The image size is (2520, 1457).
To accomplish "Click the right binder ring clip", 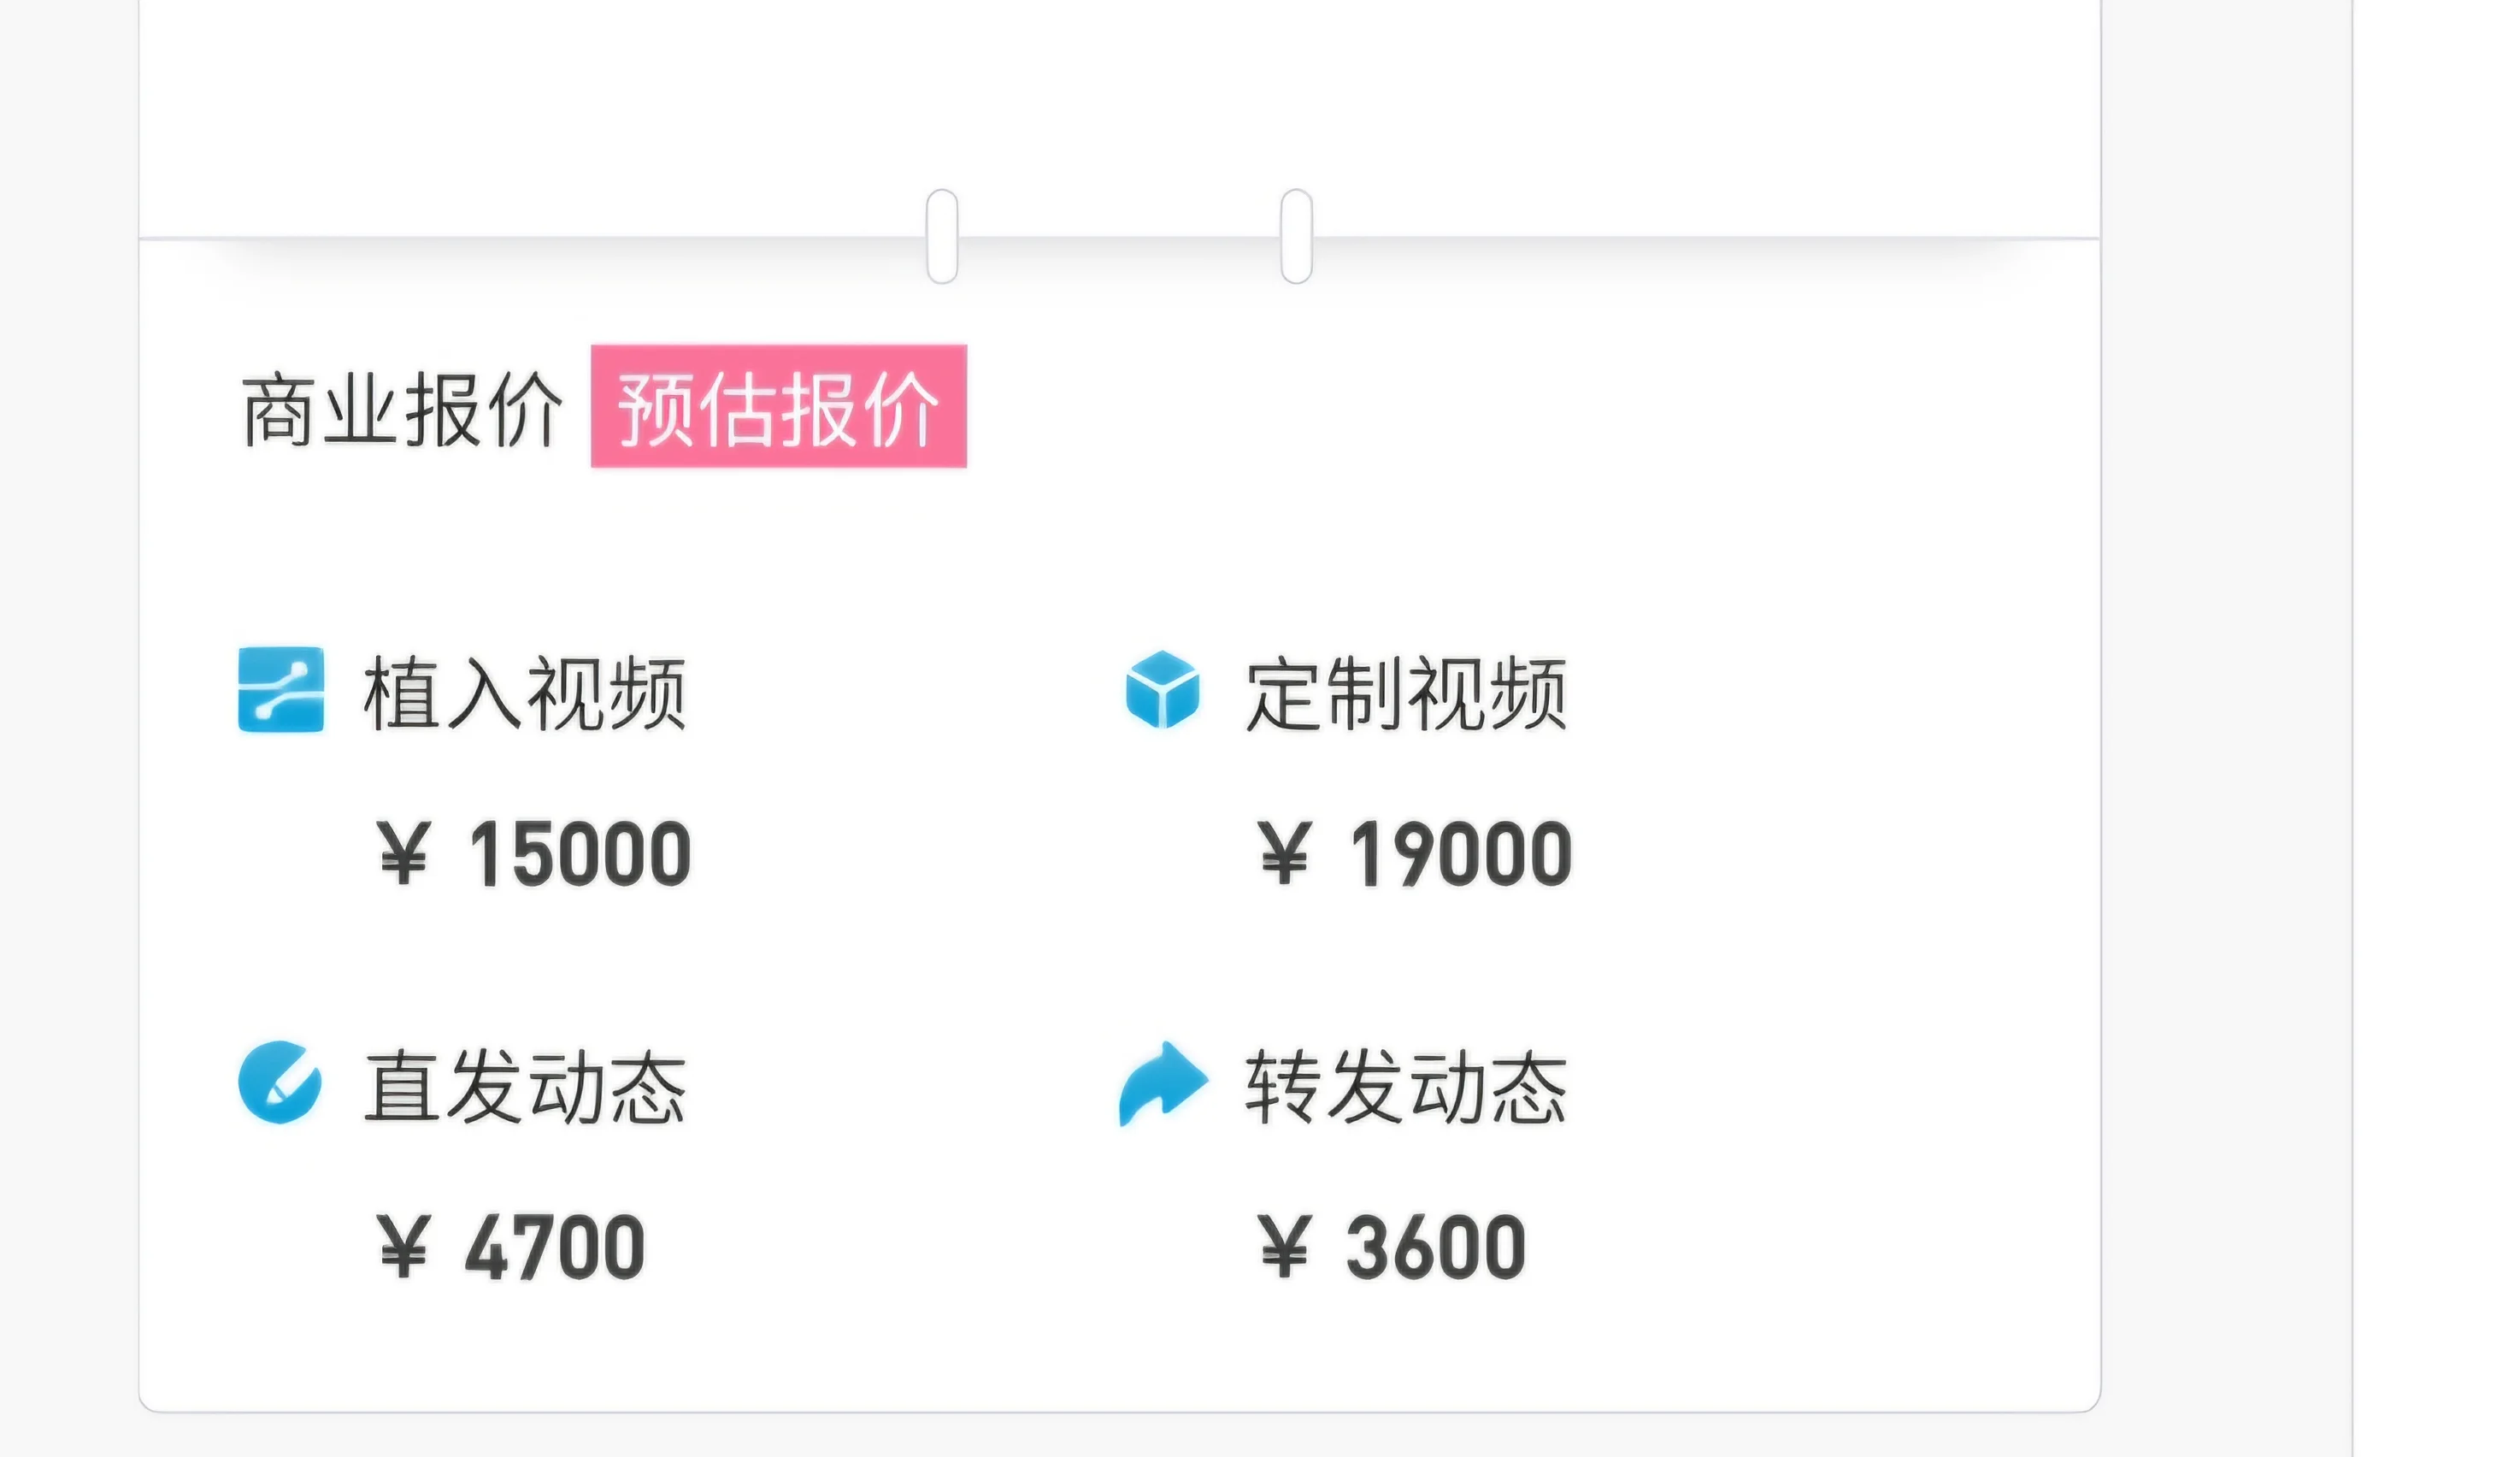I will point(1296,236).
